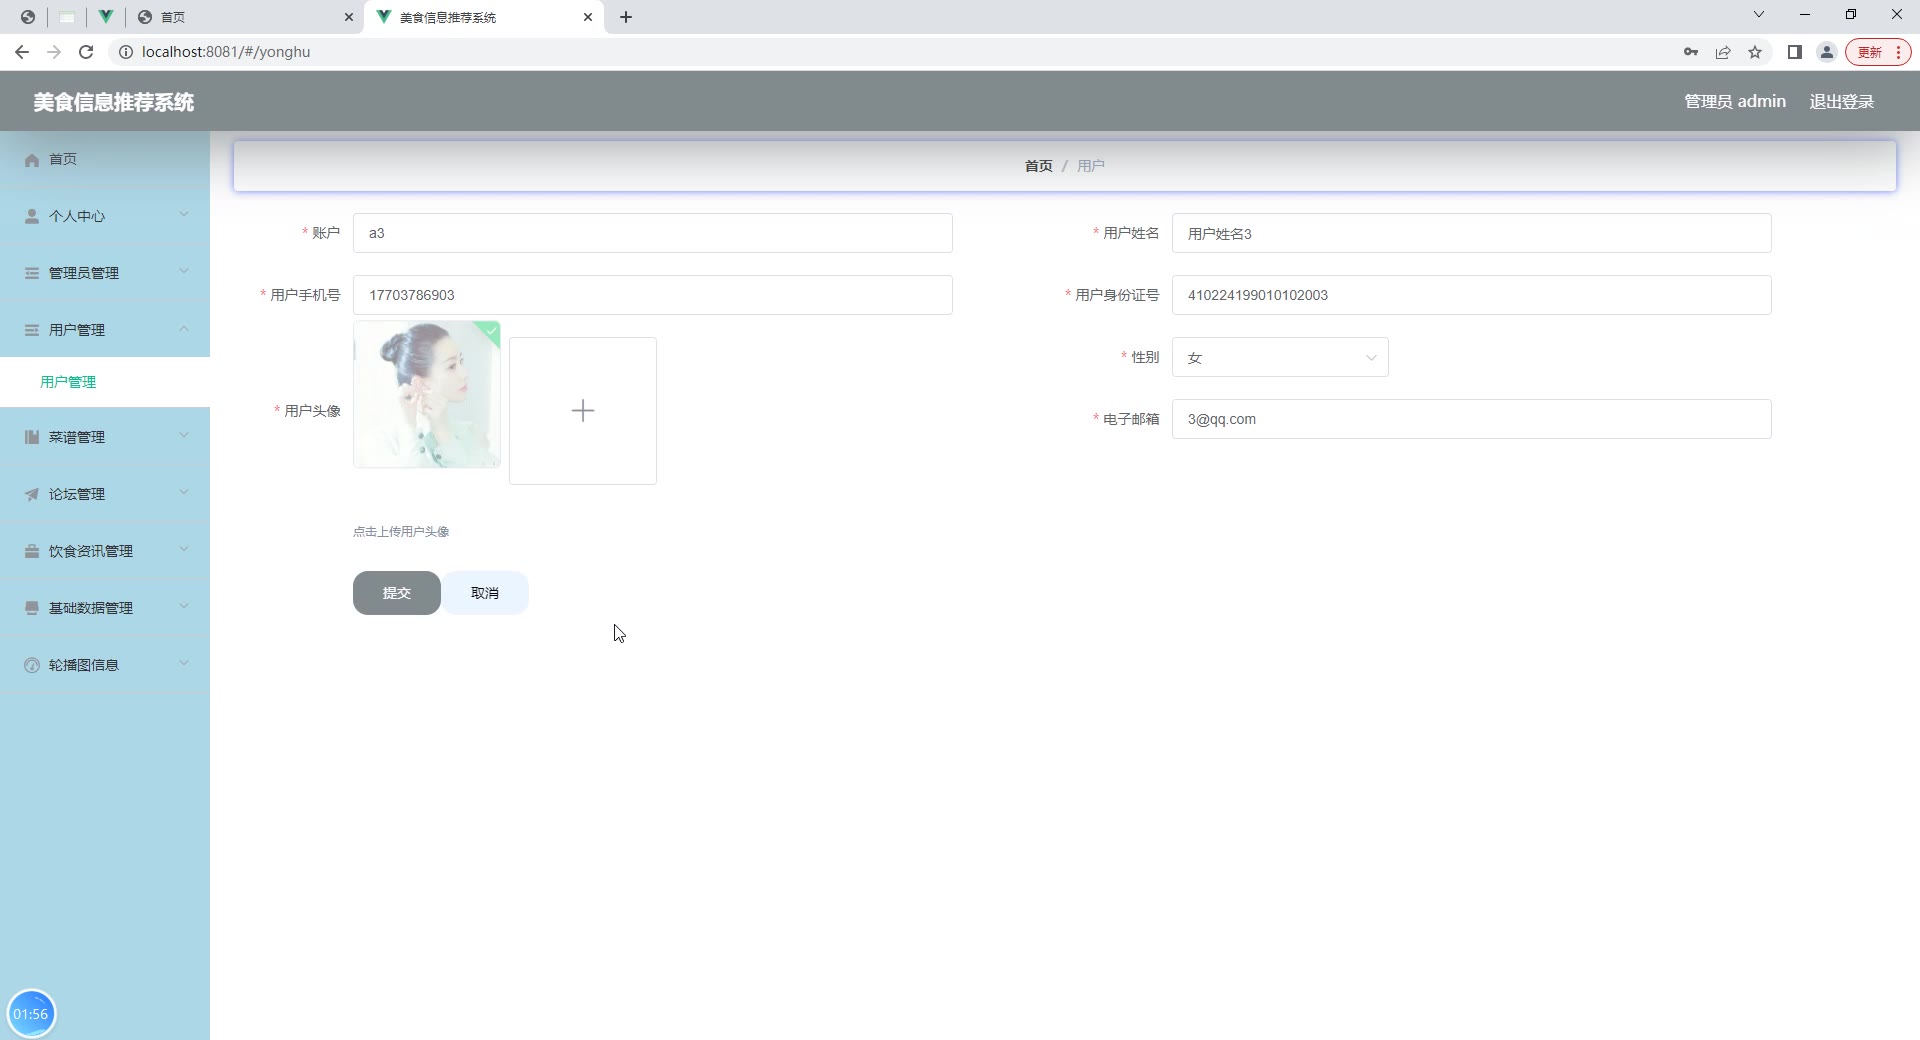1920x1040 pixels.
Task: Close the 首页 browser tab
Action: click(x=349, y=17)
